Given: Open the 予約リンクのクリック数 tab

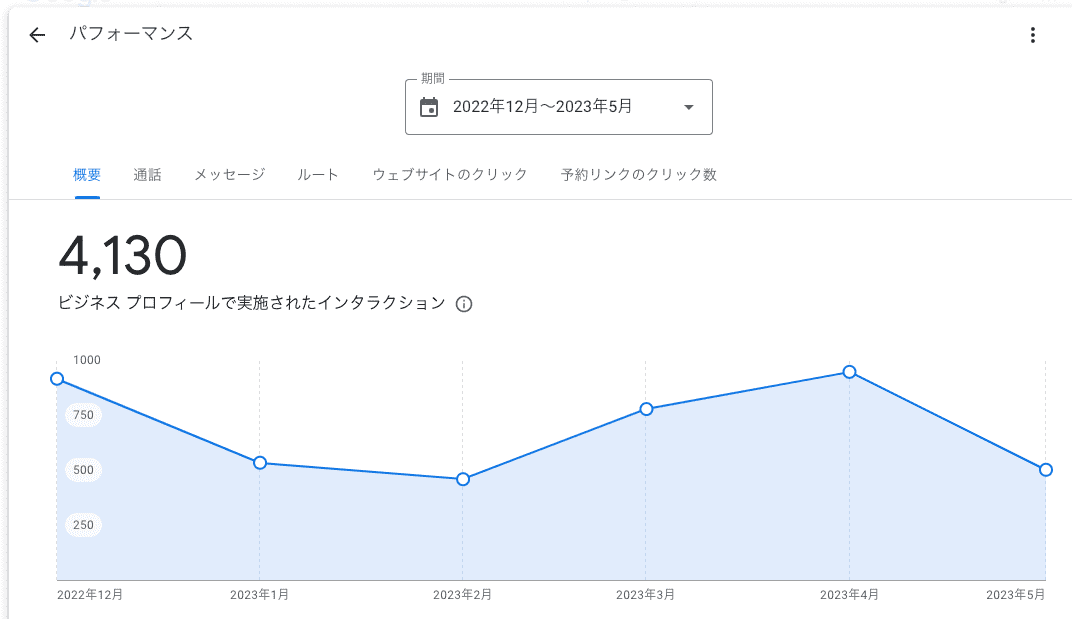Looking at the screenshot, I should point(639,175).
